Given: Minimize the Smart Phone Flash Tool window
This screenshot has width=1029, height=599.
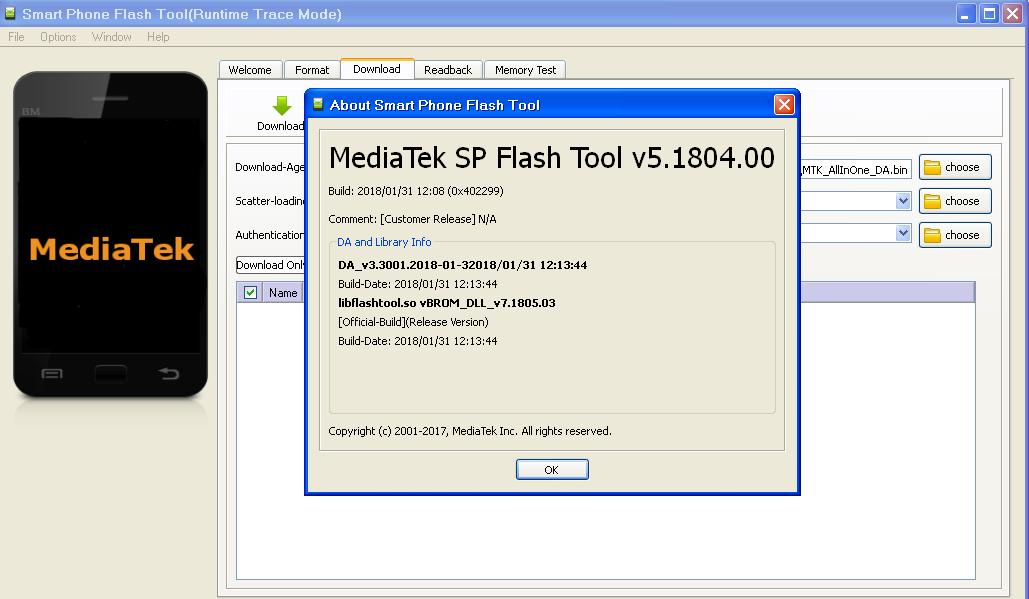Looking at the screenshot, I should click(965, 14).
